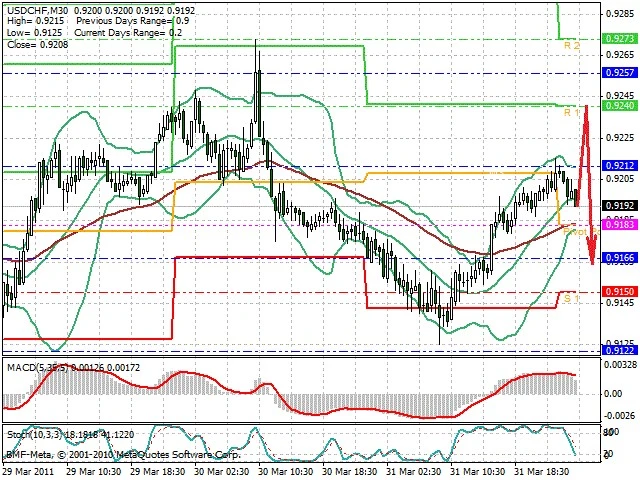Click the USDCHF,M30 chart title
This screenshot has width=640, height=480.
point(33,10)
